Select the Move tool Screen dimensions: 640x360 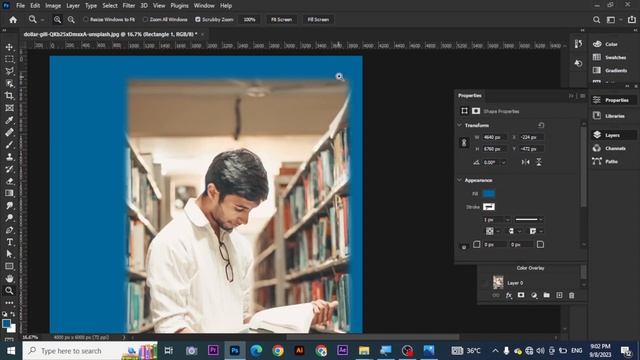point(9,47)
